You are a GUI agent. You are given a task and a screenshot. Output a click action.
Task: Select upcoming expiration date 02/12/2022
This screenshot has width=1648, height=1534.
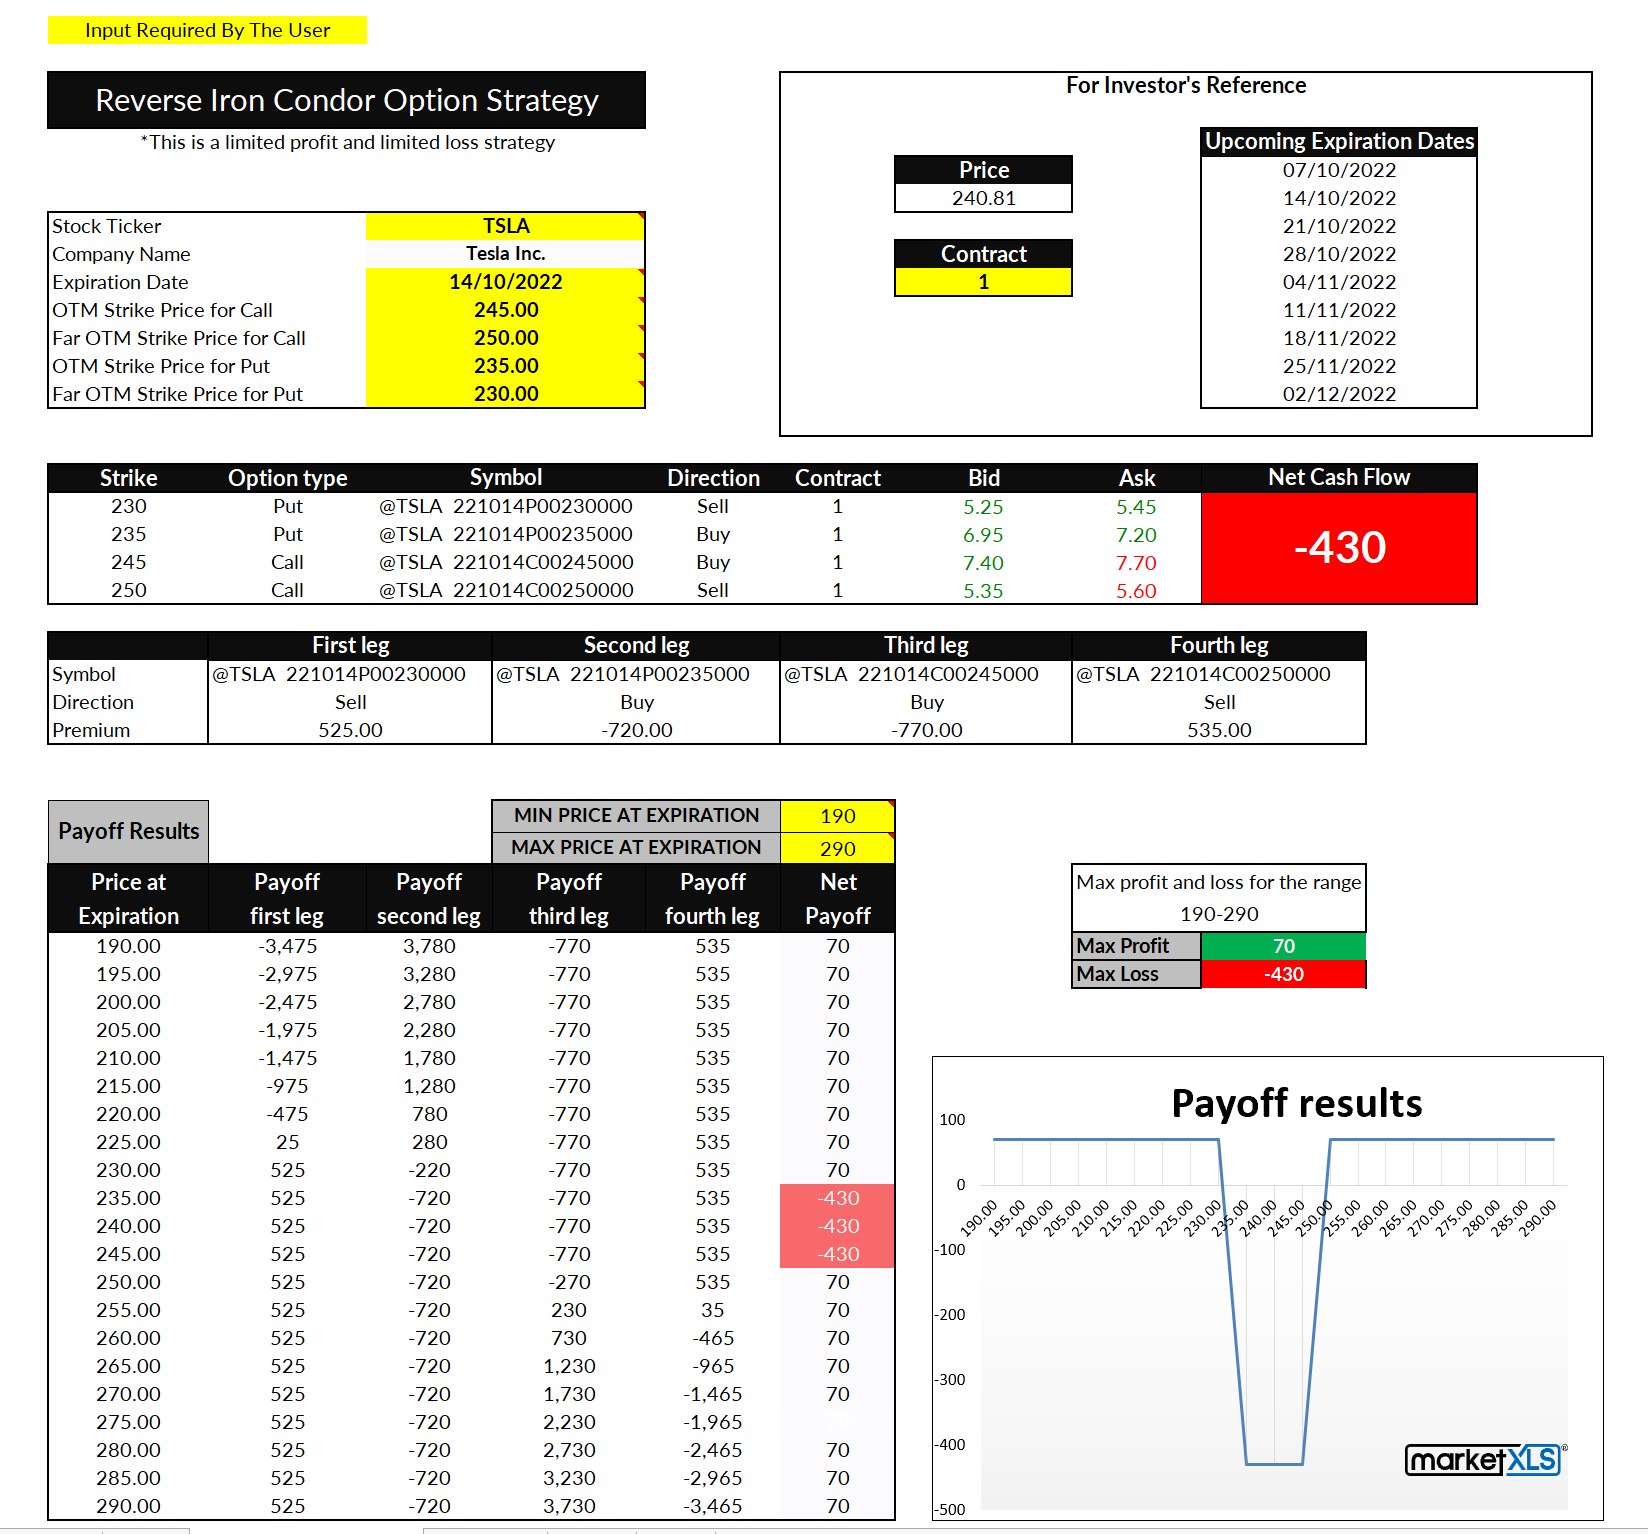tap(1339, 394)
